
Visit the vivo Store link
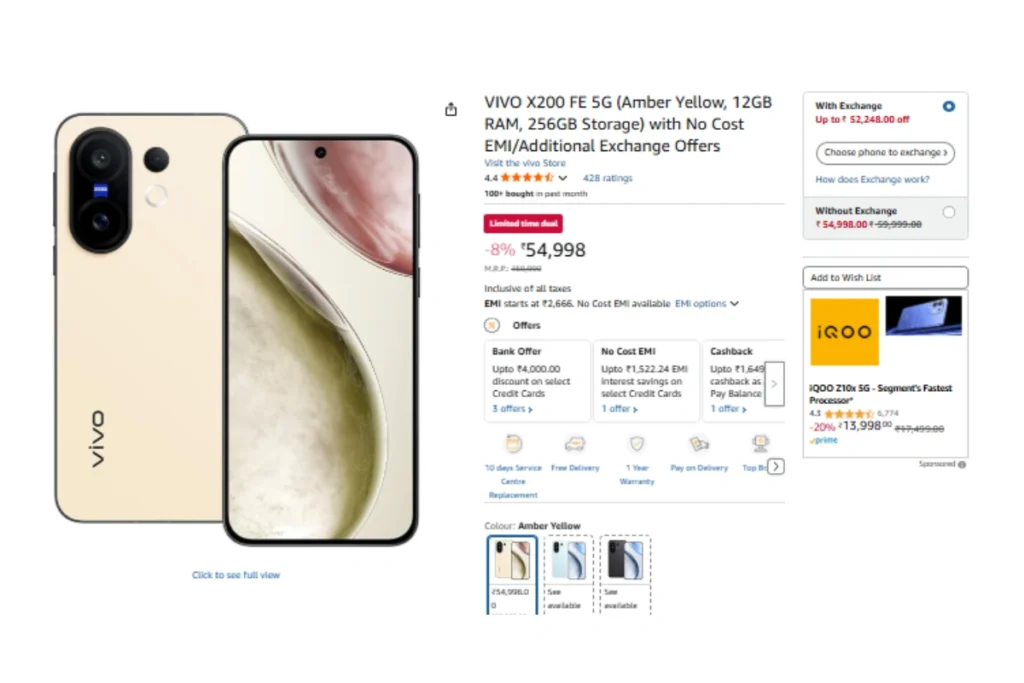[525, 163]
